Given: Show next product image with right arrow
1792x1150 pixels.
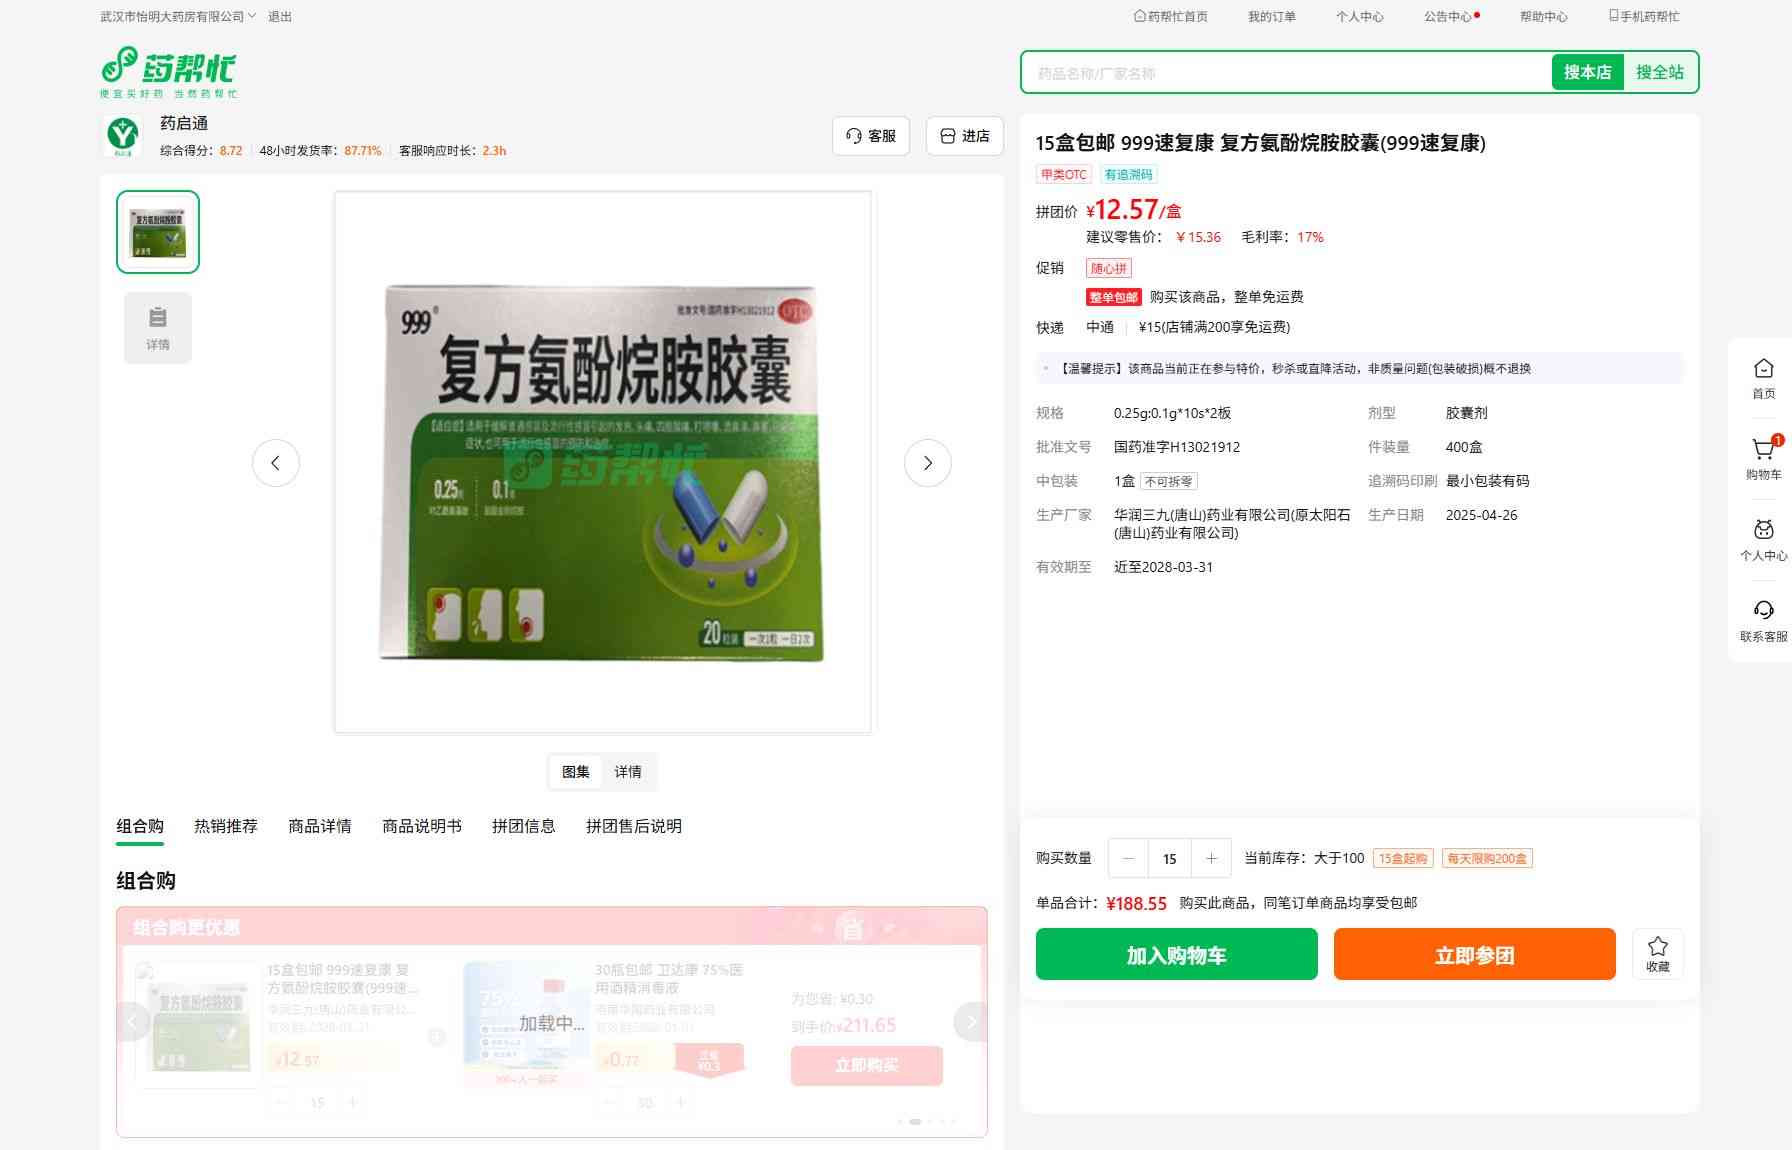Looking at the screenshot, I should point(927,463).
